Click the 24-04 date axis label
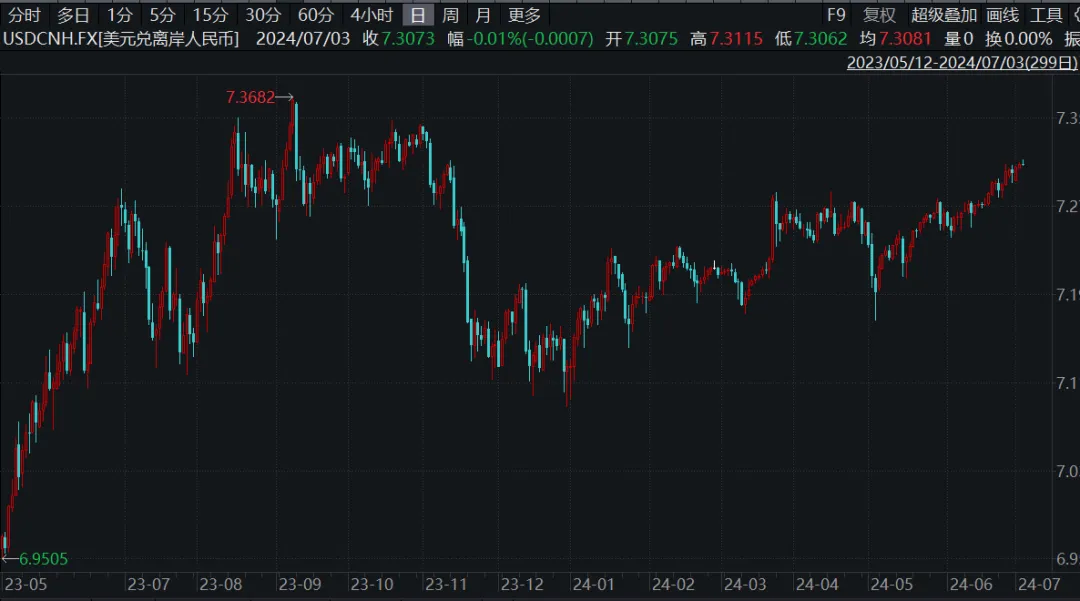The height and width of the screenshot is (601, 1080). click(x=817, y=584)
